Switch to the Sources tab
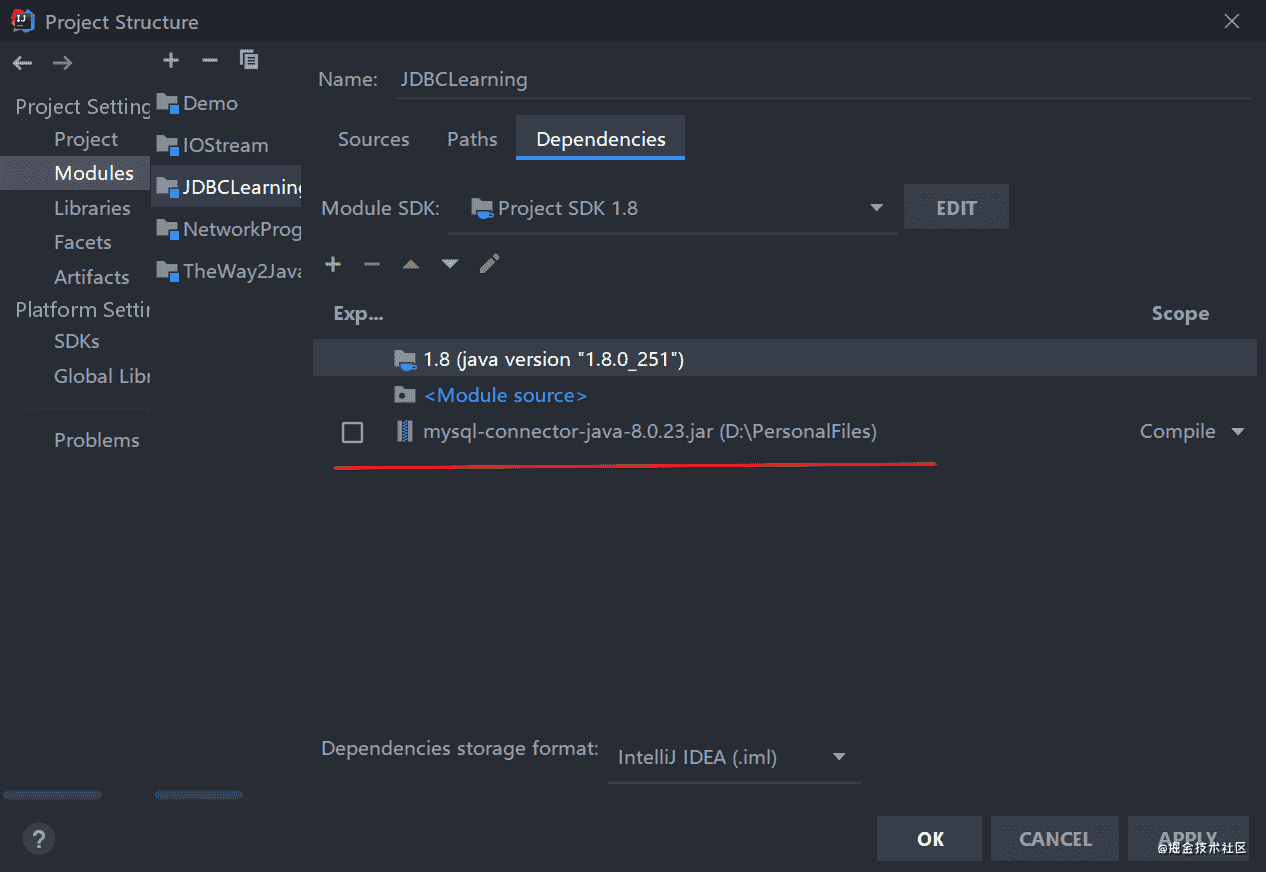The image size is (1266, 872). (x=373, y=139)
